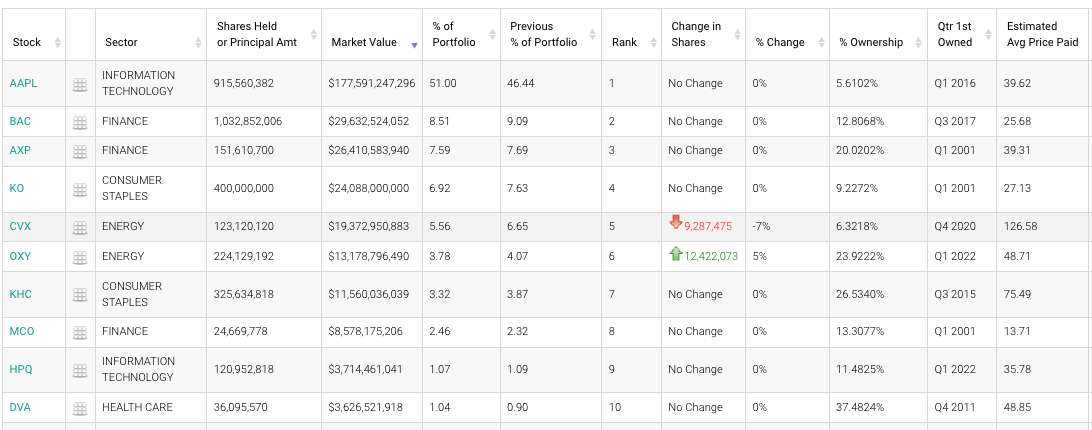
Task: Open the table icon in the OXY row
Action: 80,257
